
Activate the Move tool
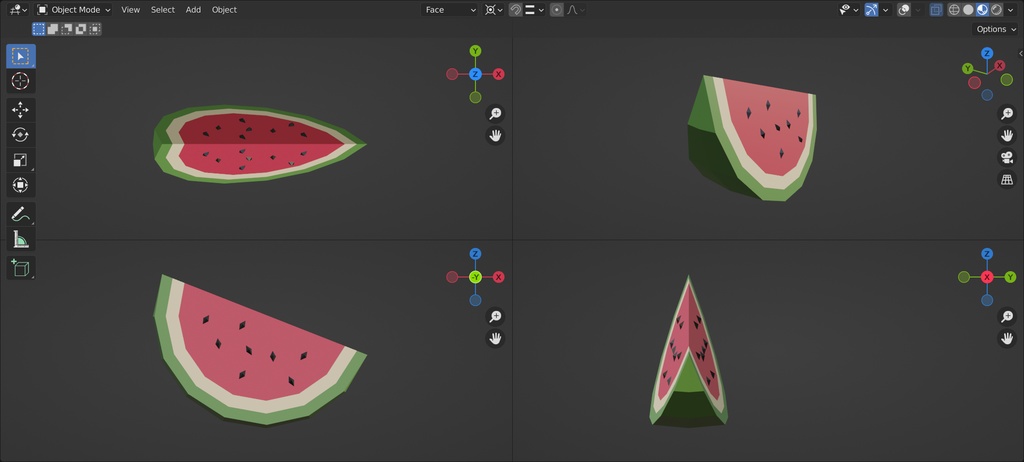(x=21, y=110)
